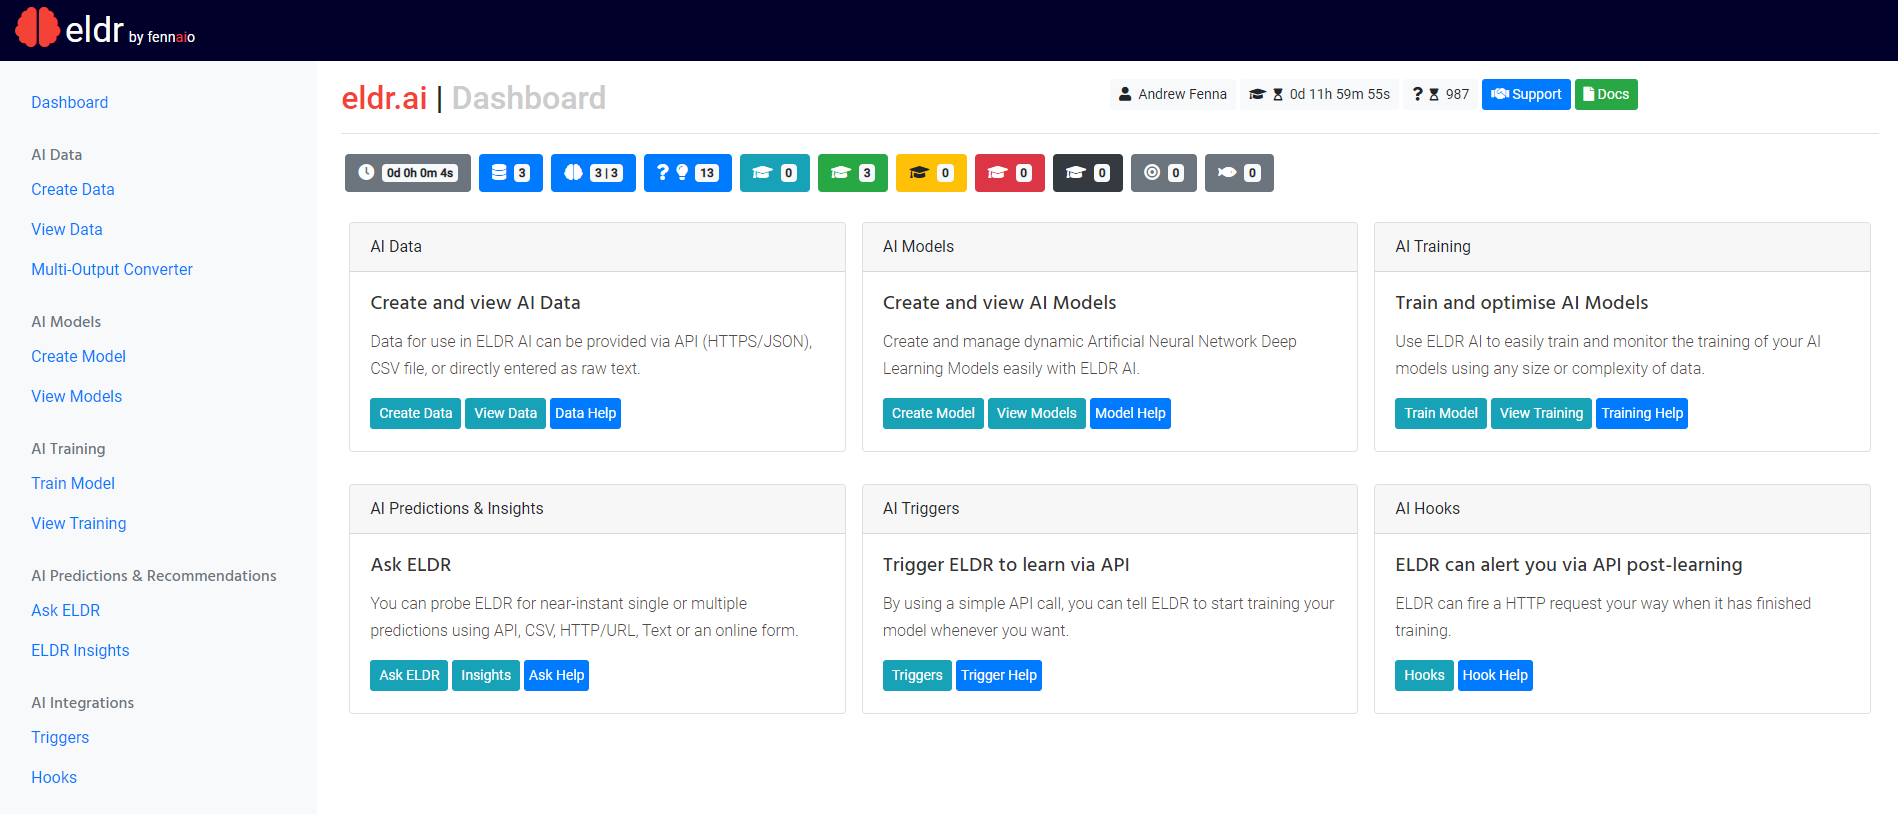Click the red graduation cap badge
The height and width of the screenshot is (814, 1898).
pos(1010,173)
